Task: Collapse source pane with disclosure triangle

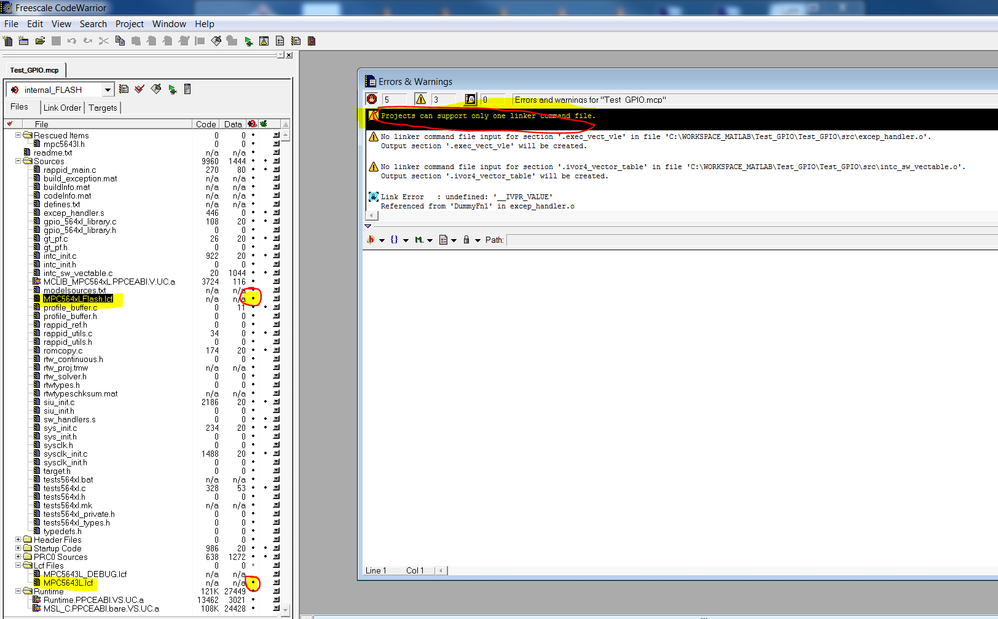Action: (368, 226)
